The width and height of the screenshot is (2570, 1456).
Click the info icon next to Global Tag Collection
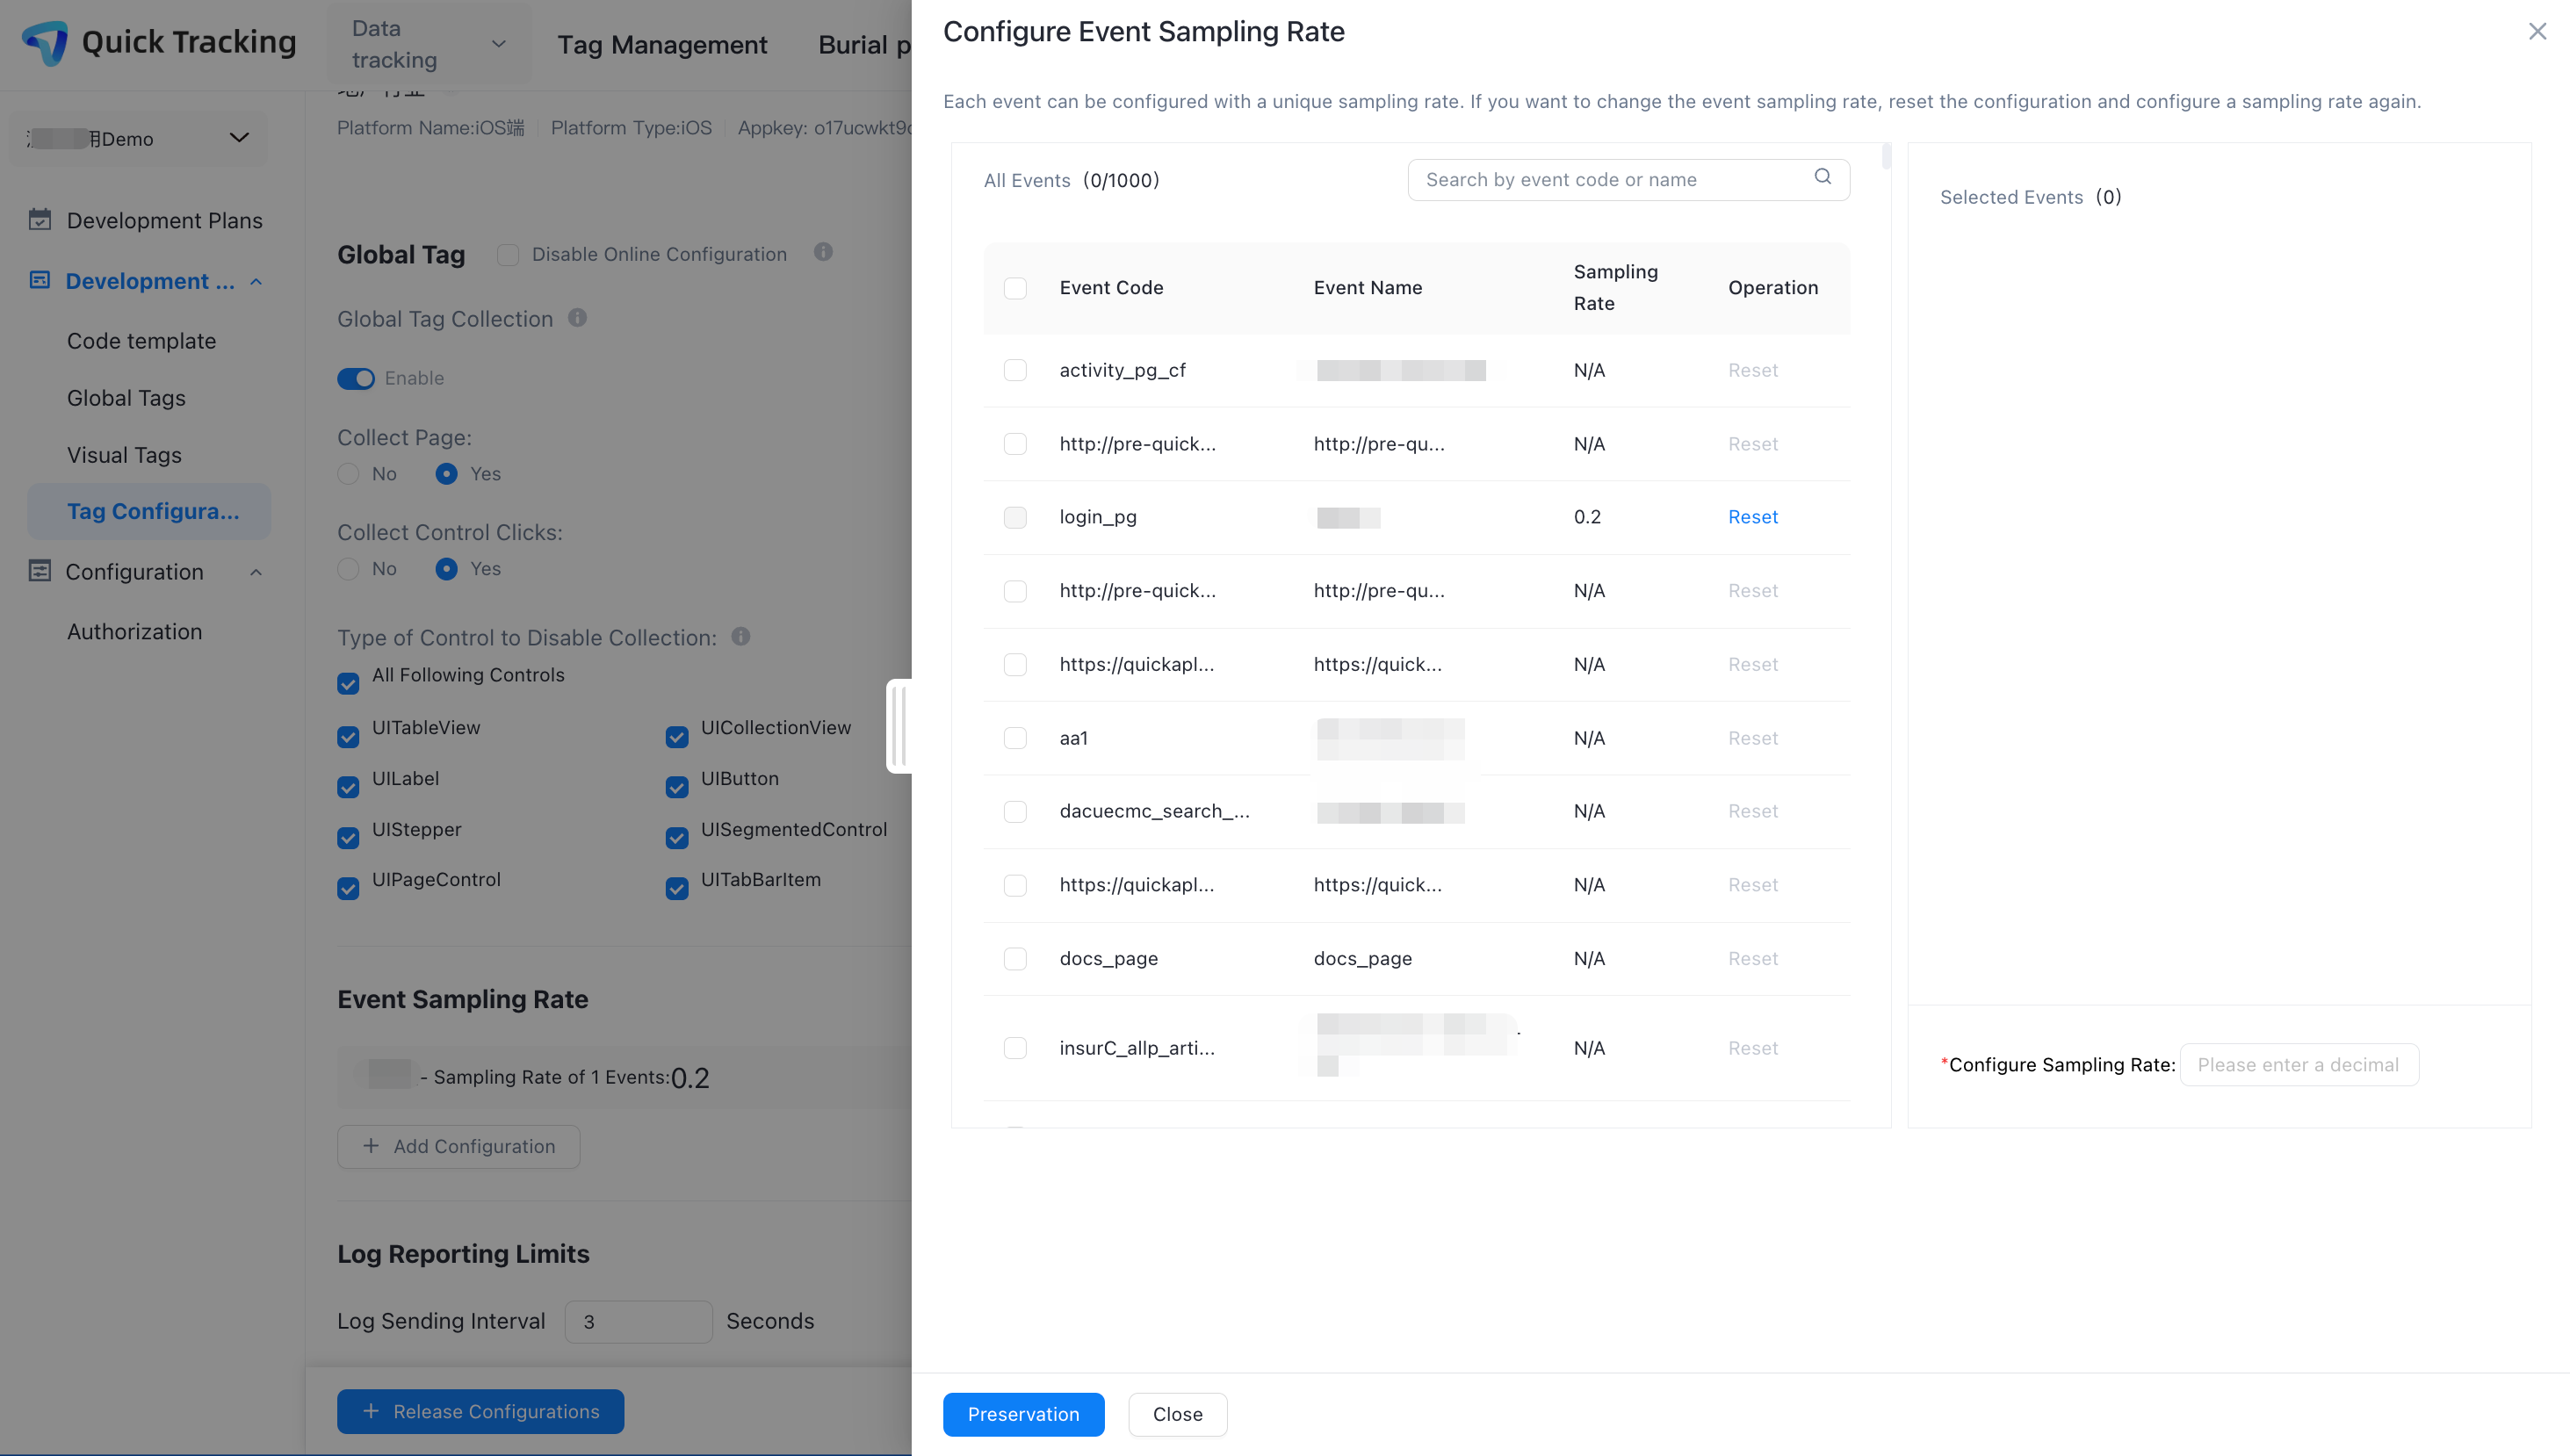[577, 318]
